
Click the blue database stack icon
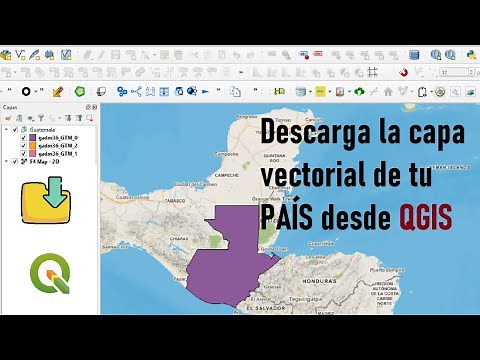(414, 55)
